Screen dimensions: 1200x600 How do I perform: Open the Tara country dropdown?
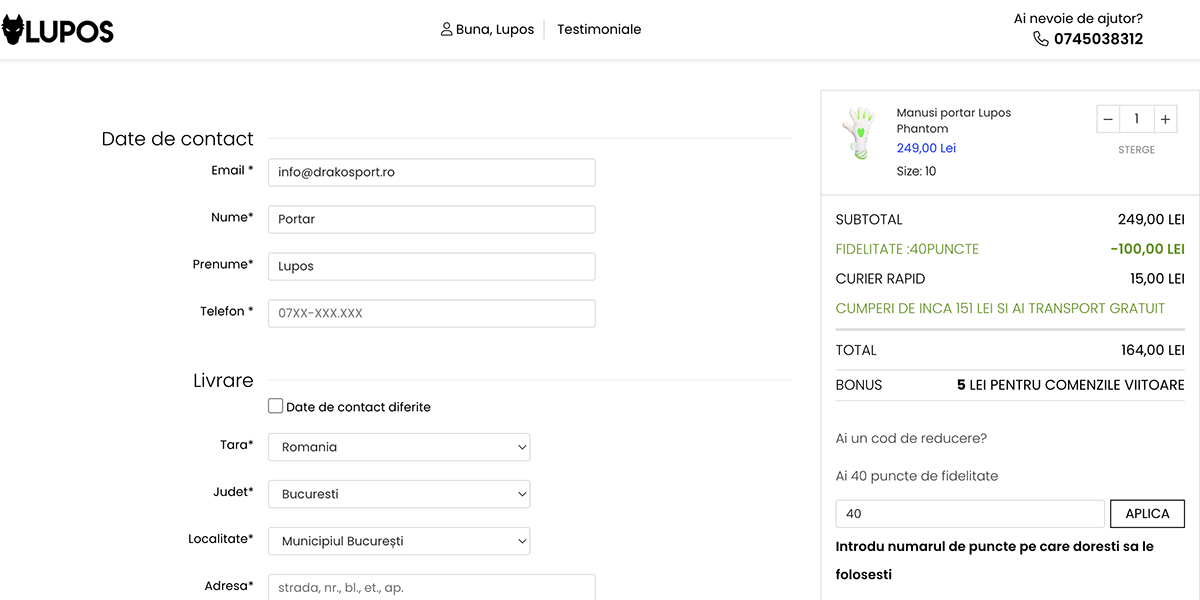click(x=399, y=447)
